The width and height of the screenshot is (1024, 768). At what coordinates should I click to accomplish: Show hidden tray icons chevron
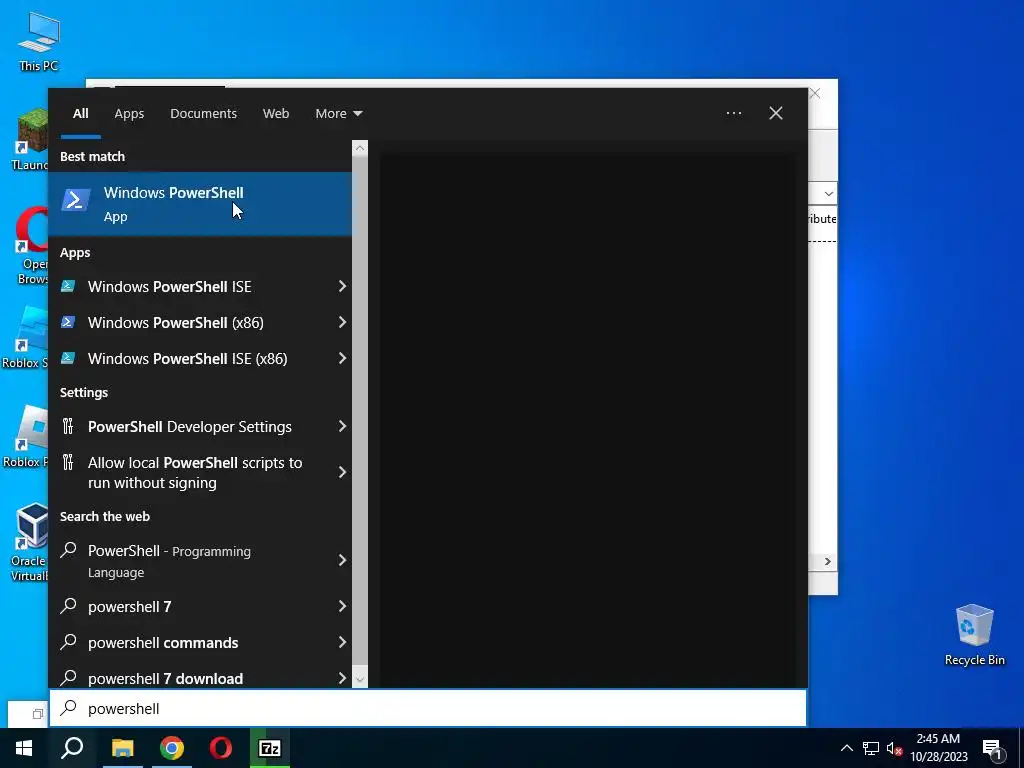click(x=846, y=748)
